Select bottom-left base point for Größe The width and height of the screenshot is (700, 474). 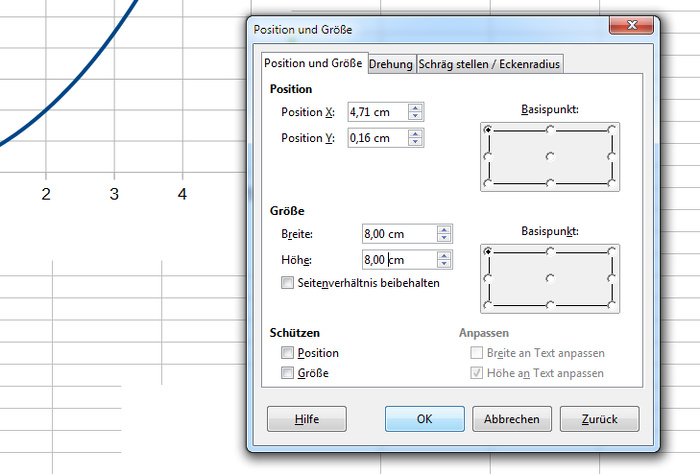(x=488, y=305)
